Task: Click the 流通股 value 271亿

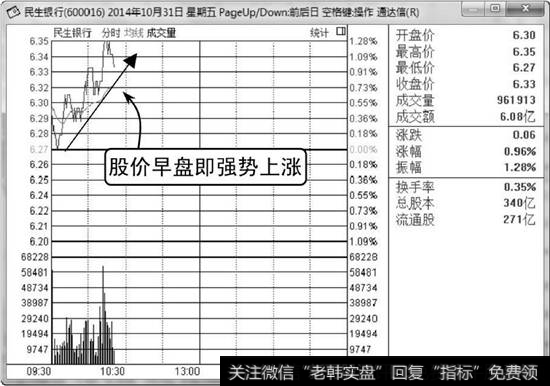Action: [x=520, y=220]
